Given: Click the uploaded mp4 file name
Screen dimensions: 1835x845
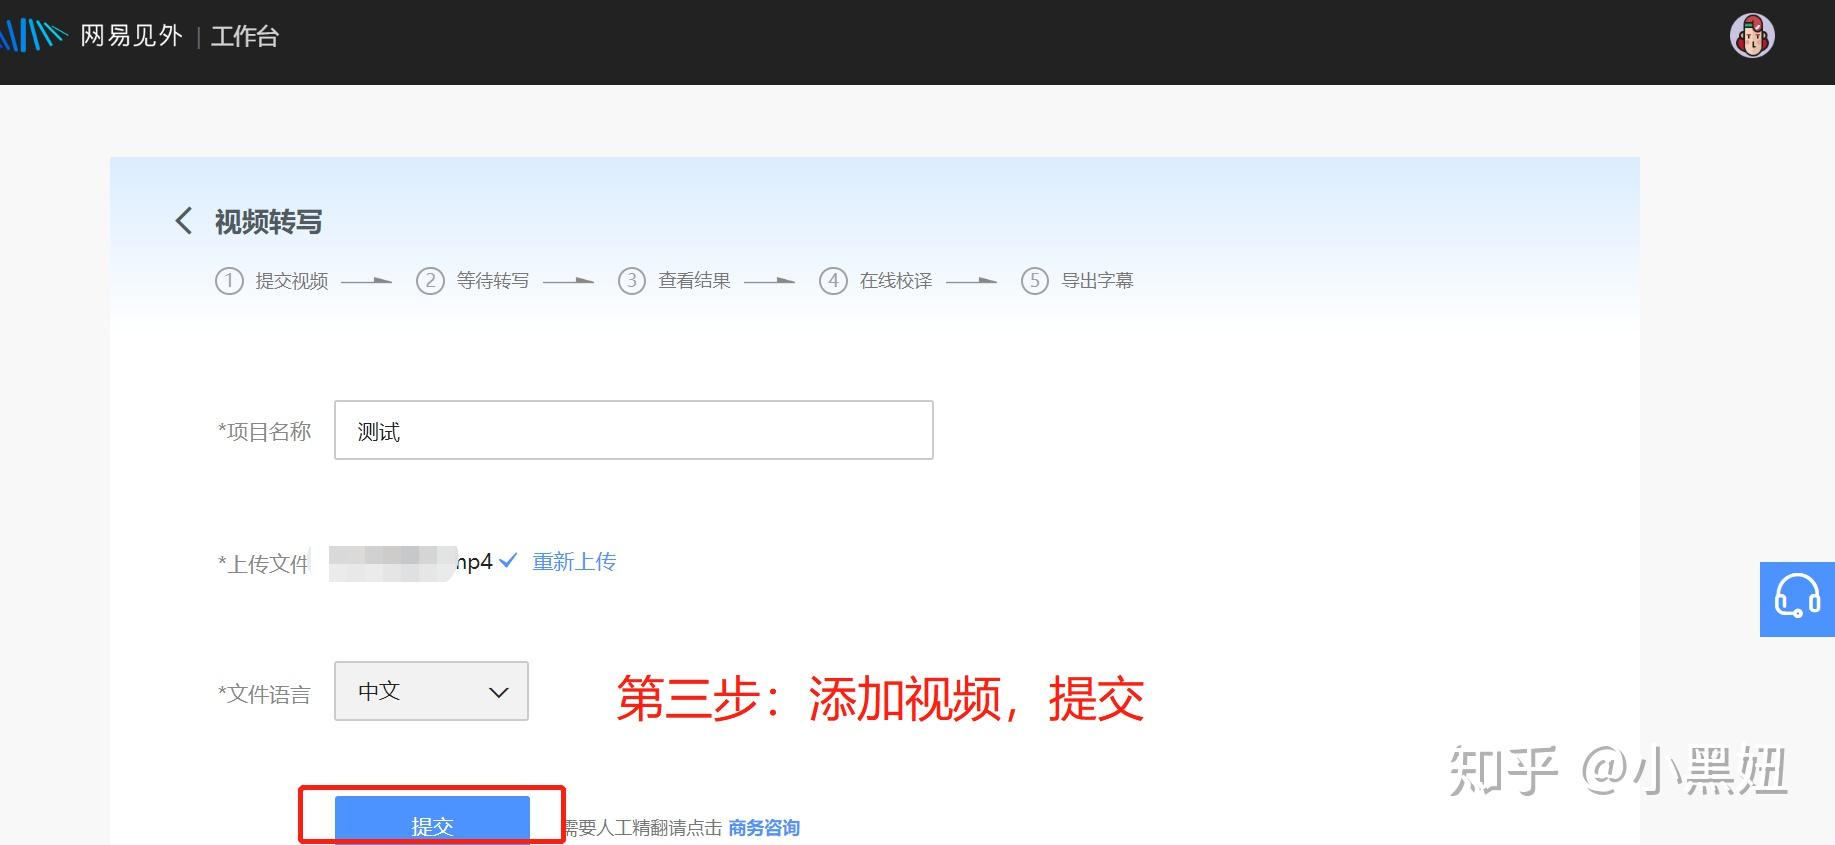Looking at the screenshot, I should tap(411, 563).
